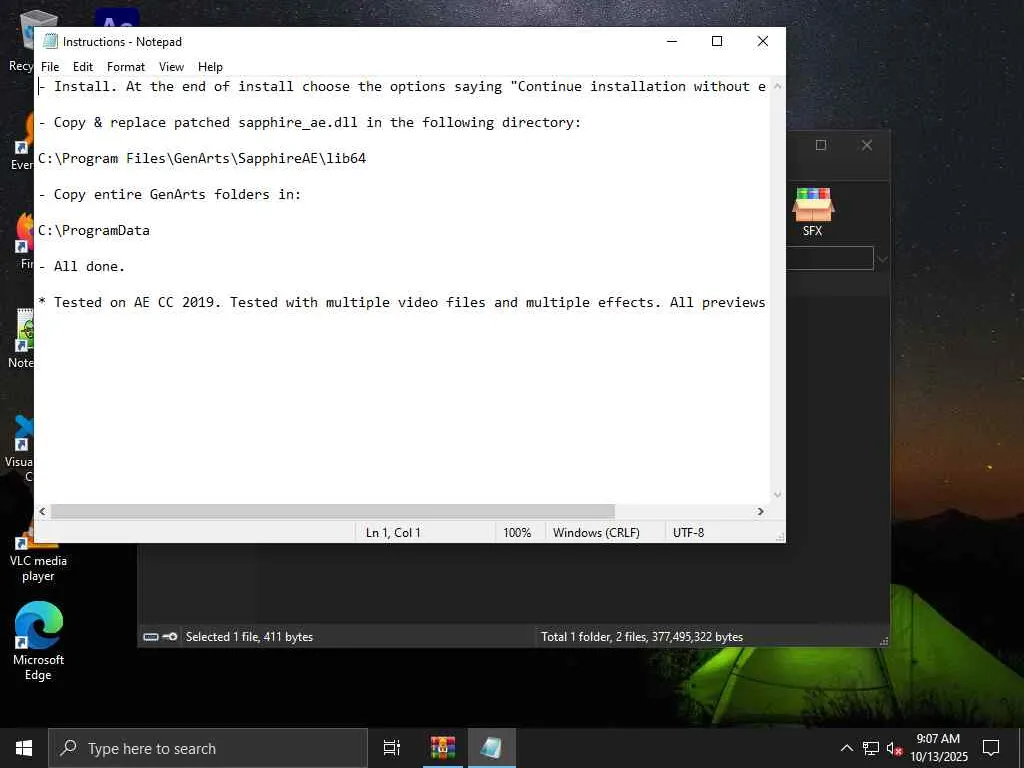This screenshot has width=1024, height=768.
Task: Click the address path field in WinRAR window
Action: (x=830, y=259)
